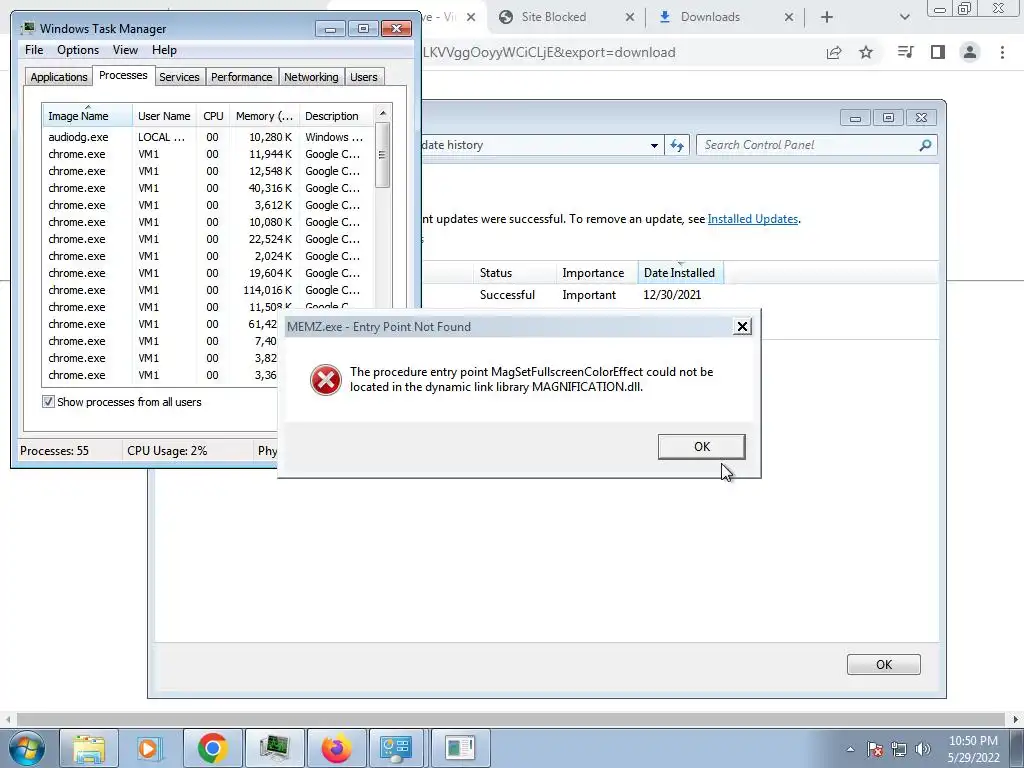The width and height of the screenshot is (1024, 768).
Task: Switch to Services tab
Action: point(179,77)
